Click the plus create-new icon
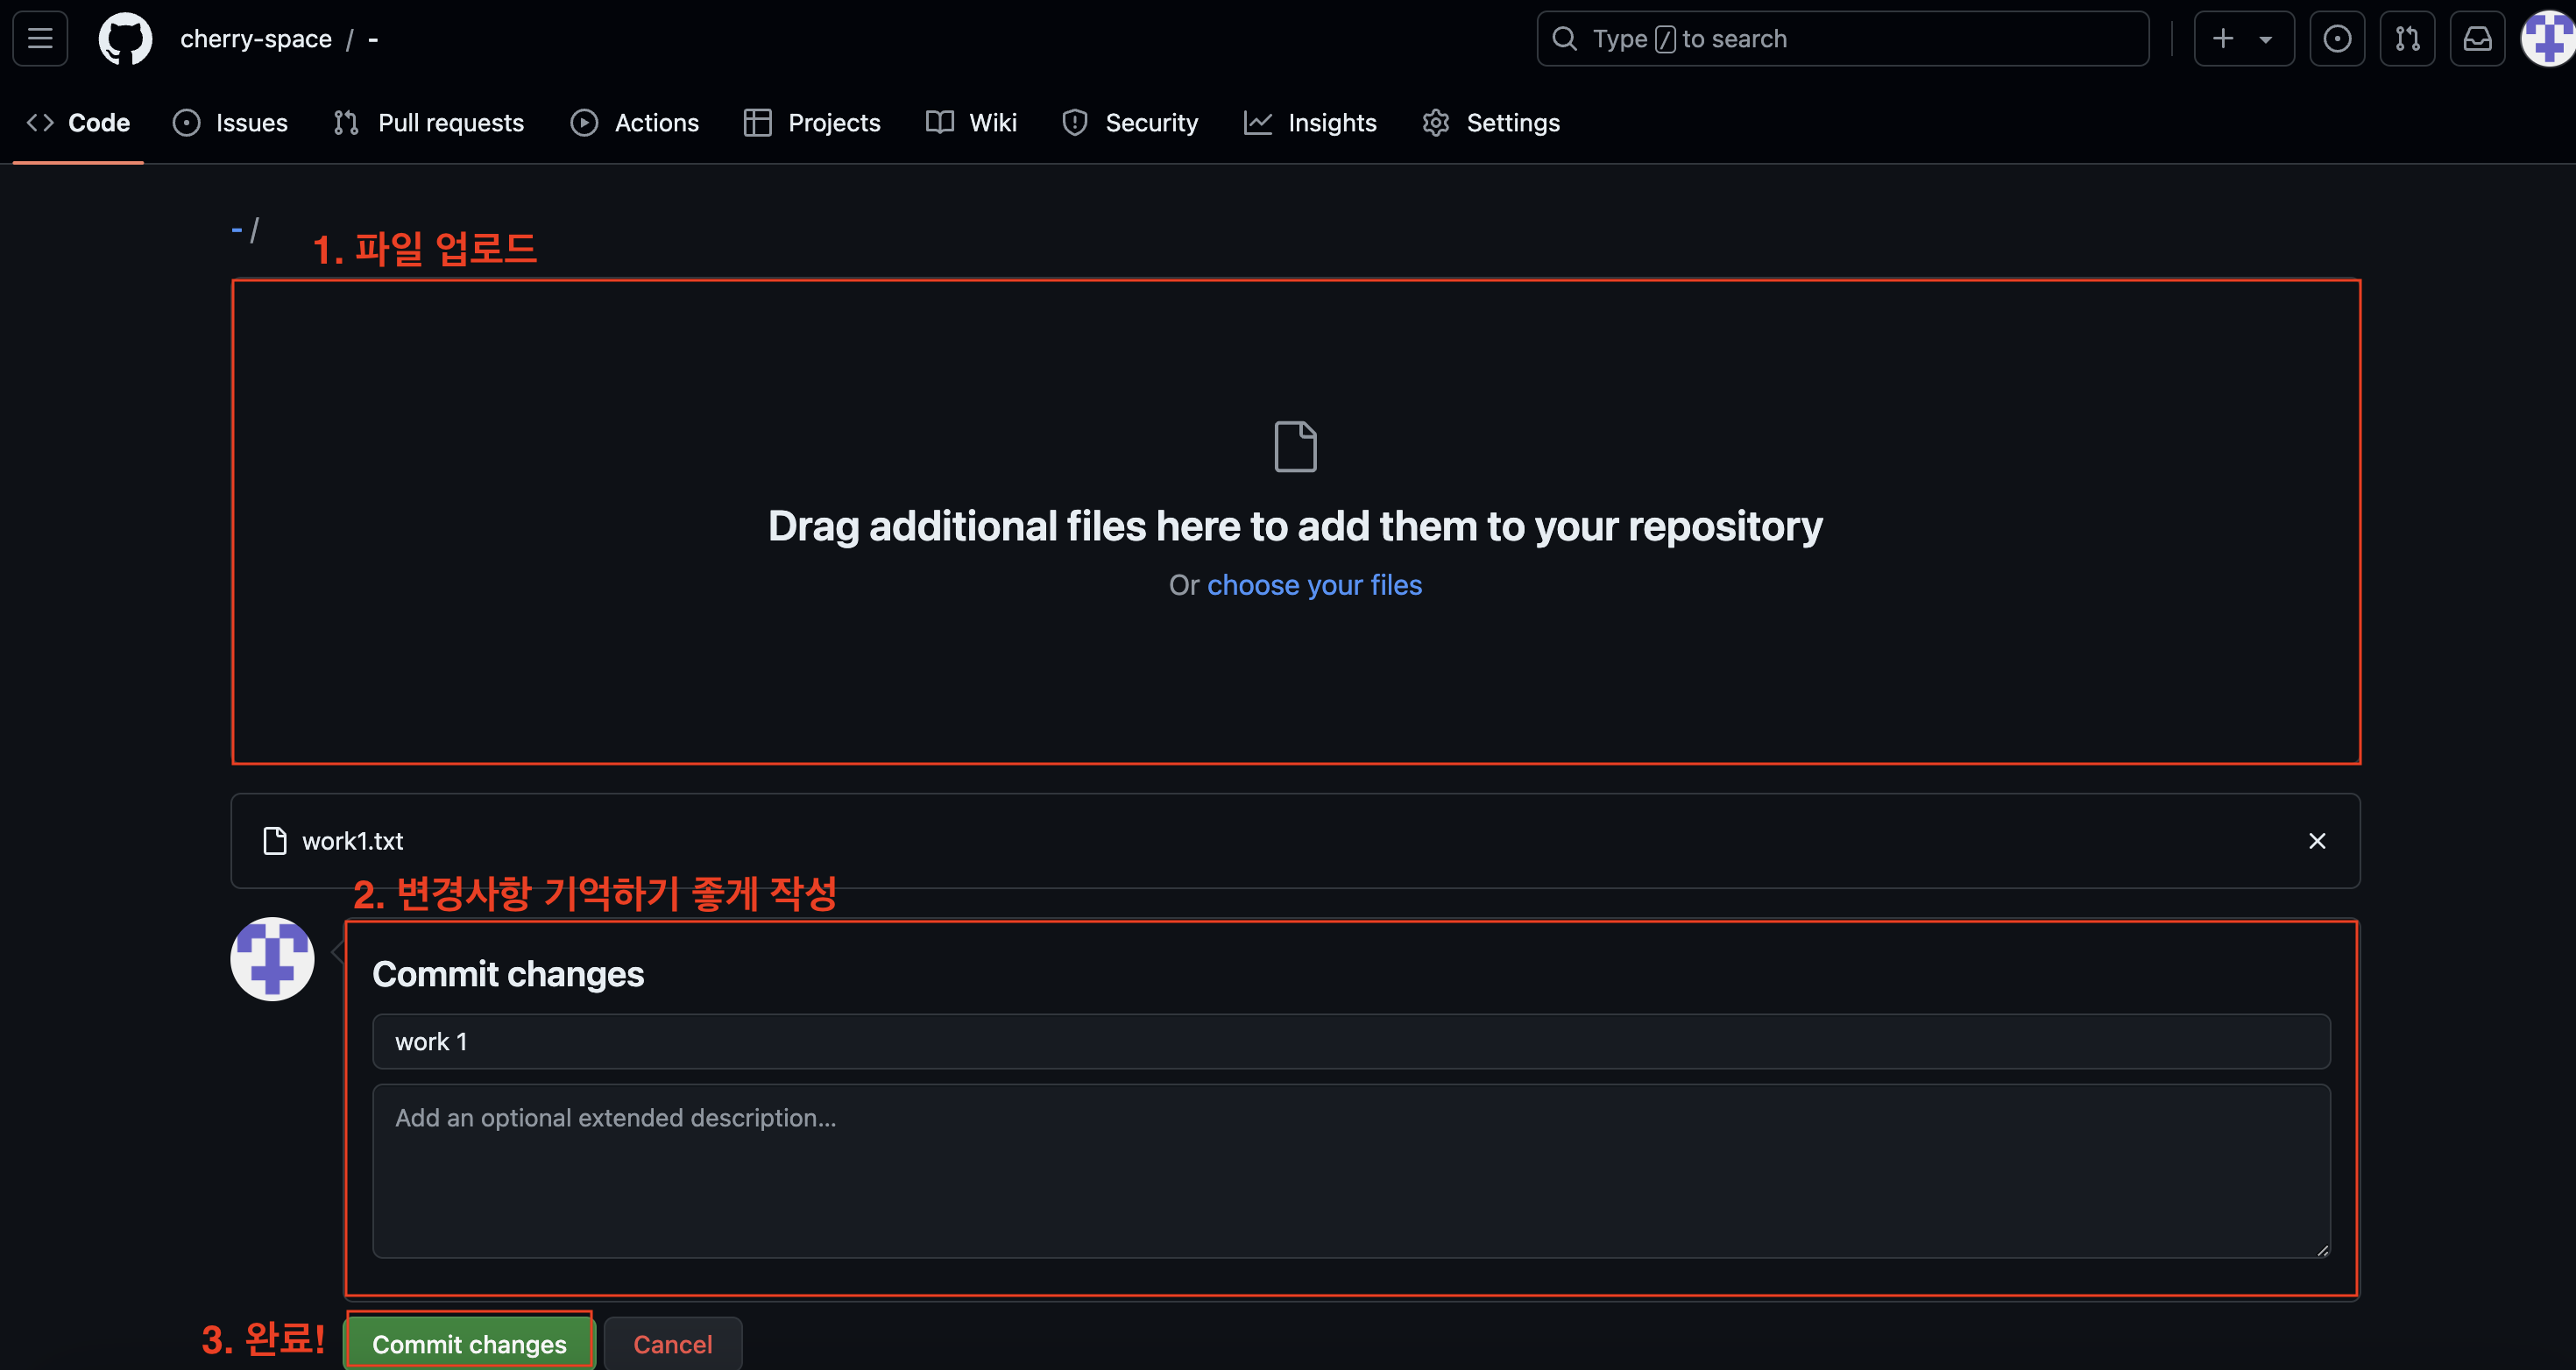 coord(2222,39)
